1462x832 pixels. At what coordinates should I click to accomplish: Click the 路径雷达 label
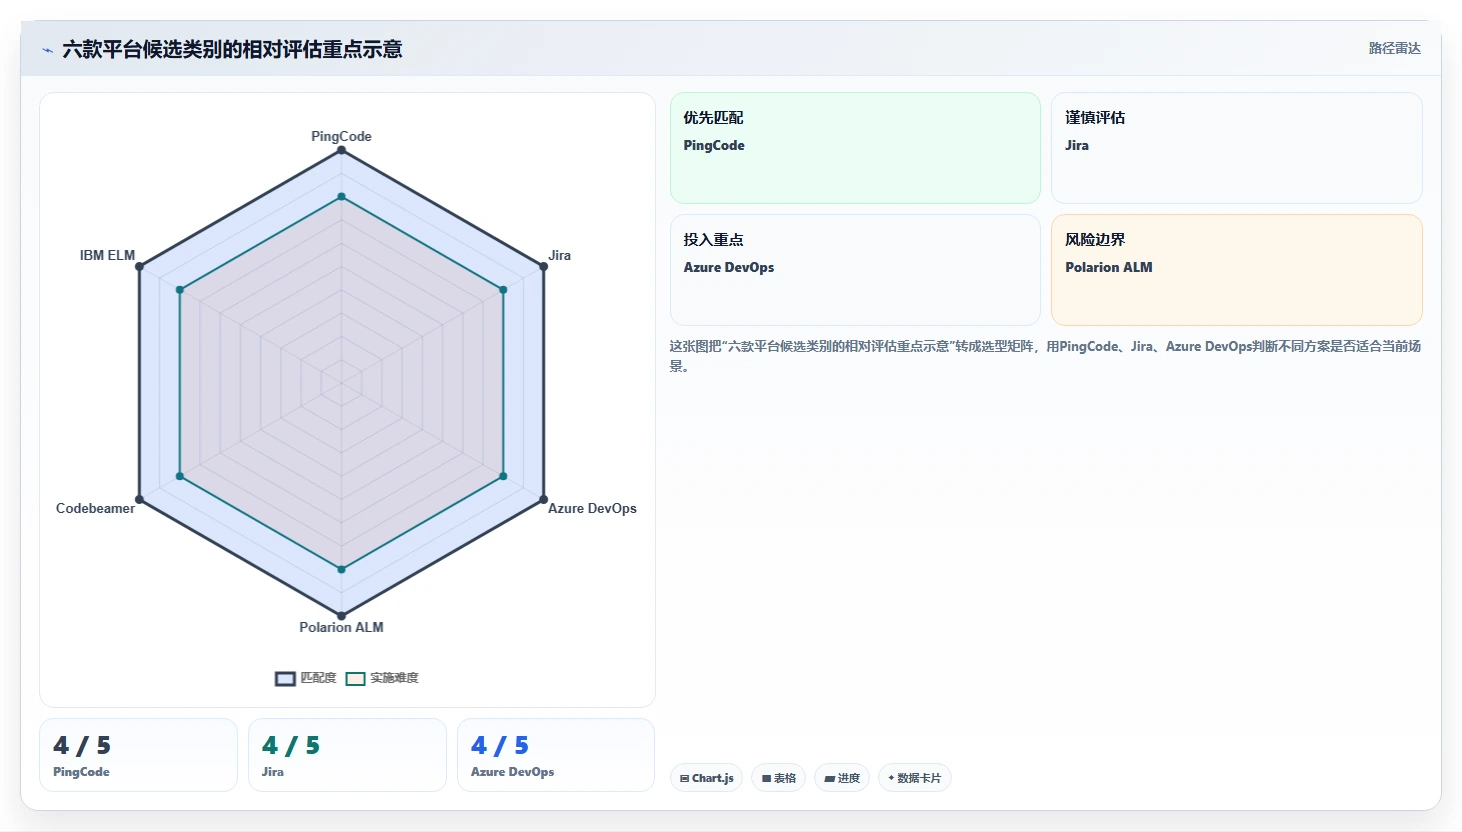tap(1394, 48)
